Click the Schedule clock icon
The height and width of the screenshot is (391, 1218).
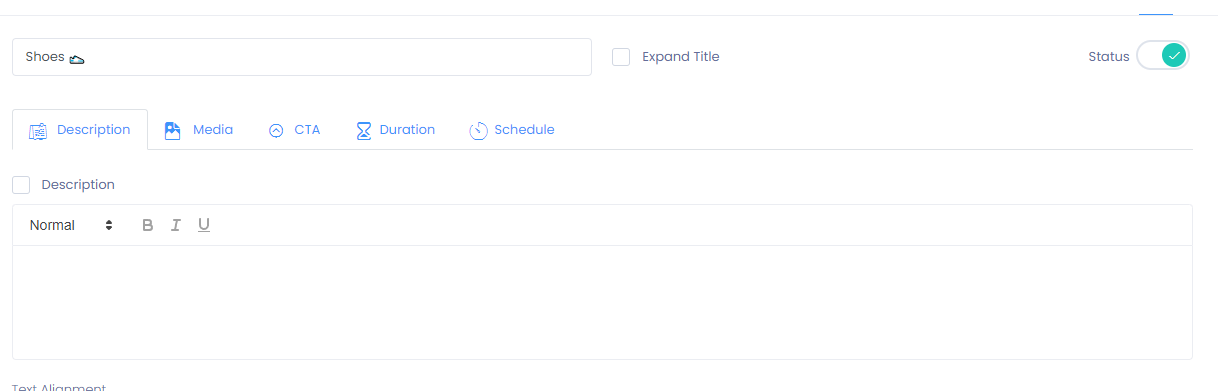coord(478,131)
